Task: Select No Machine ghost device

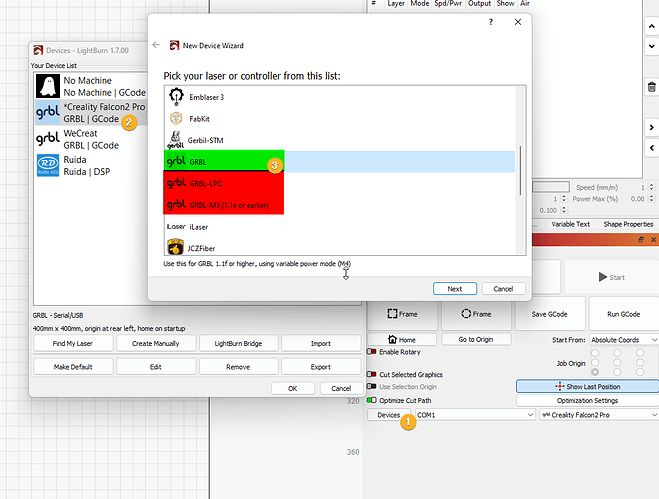Action: click(91, 86)
